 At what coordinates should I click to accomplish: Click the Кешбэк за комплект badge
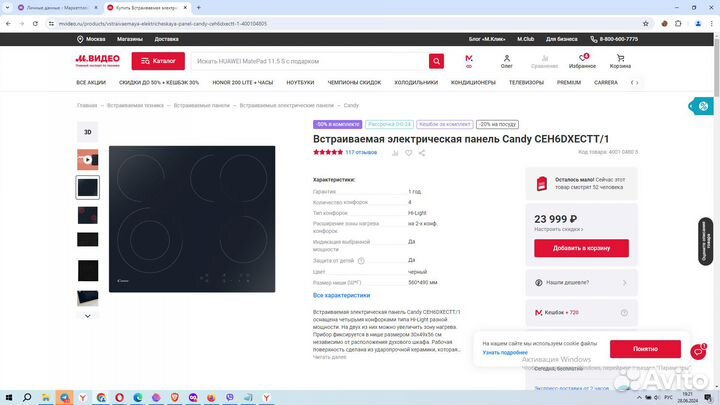tap(444, 124)
